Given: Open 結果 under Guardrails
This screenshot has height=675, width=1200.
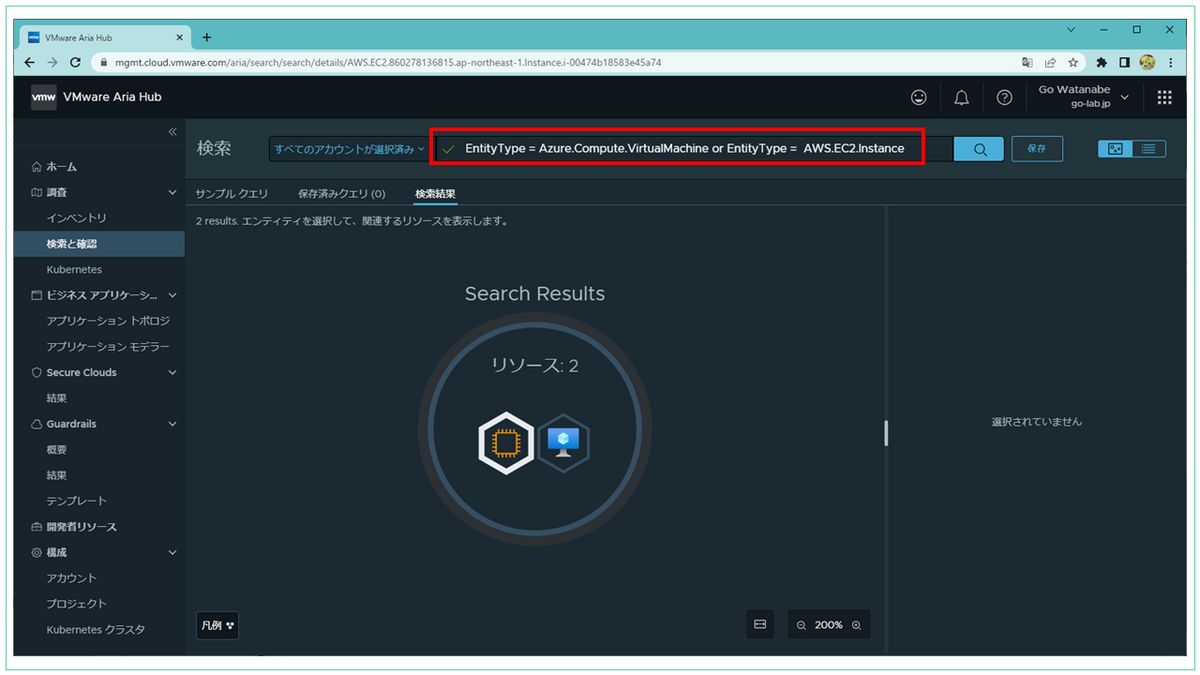Looking at the screenshot, I should point(57,475).
